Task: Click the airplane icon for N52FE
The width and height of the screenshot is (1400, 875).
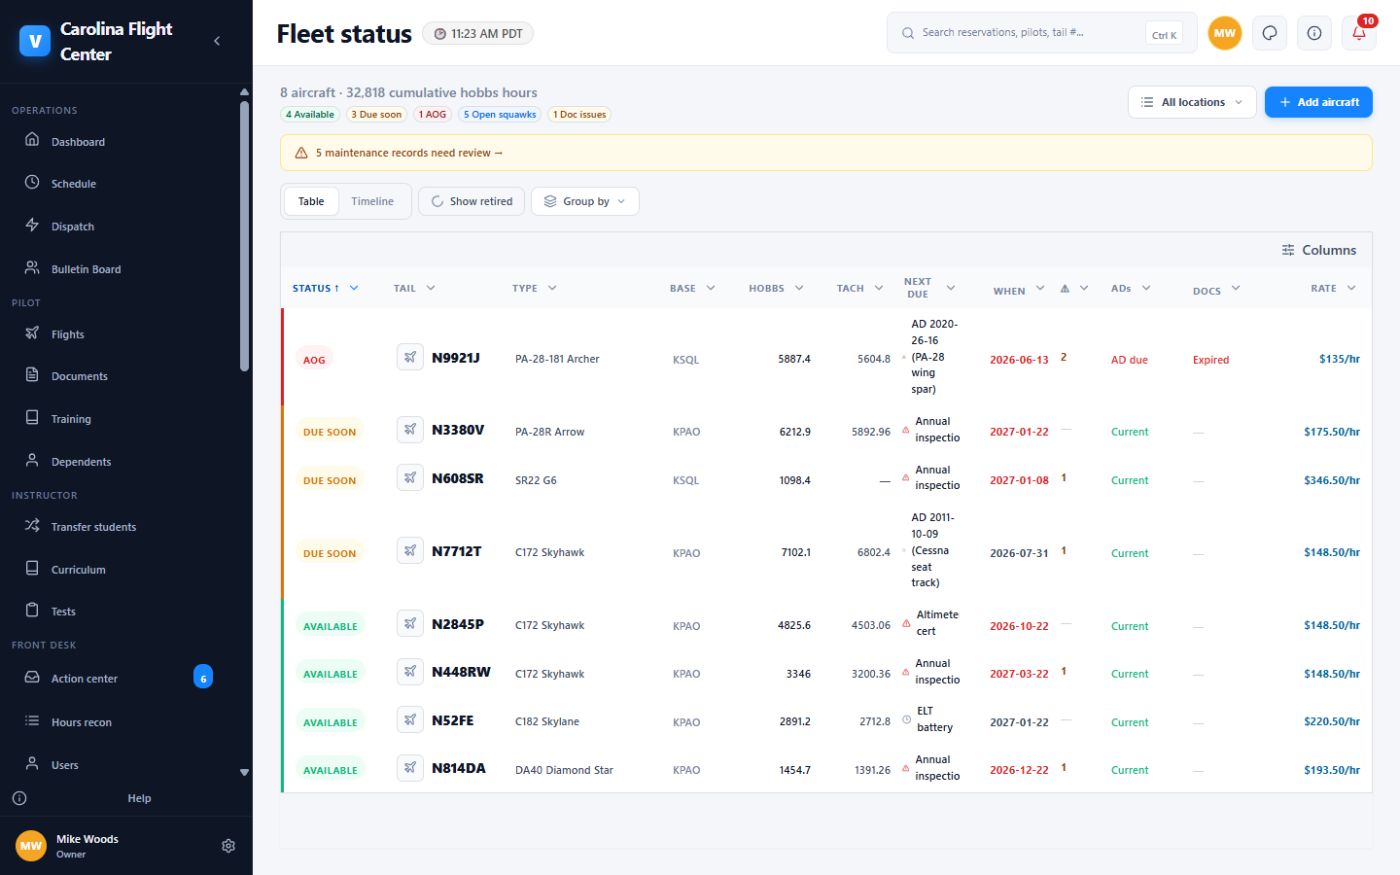Action: pos(410,721)
